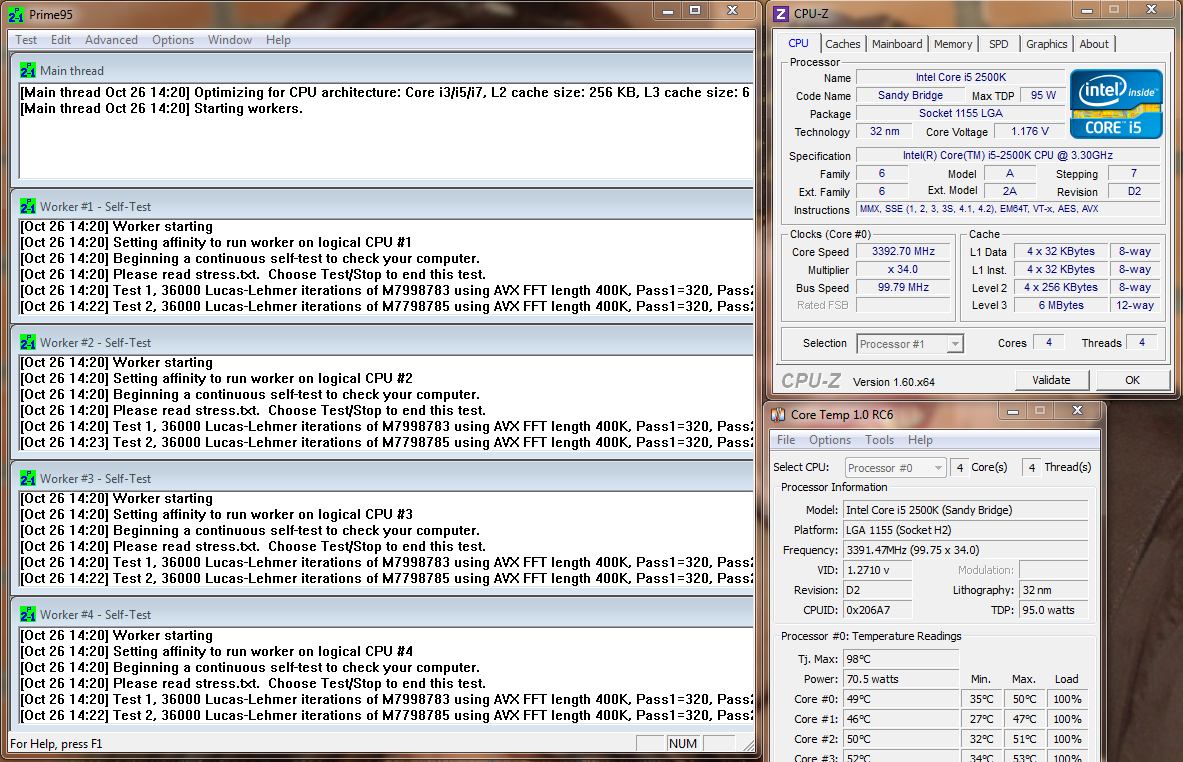Viewport: 1183px width, 762px height.
Task: Click the Package value Socket 1155 LGA
Action: click(960, 113)
